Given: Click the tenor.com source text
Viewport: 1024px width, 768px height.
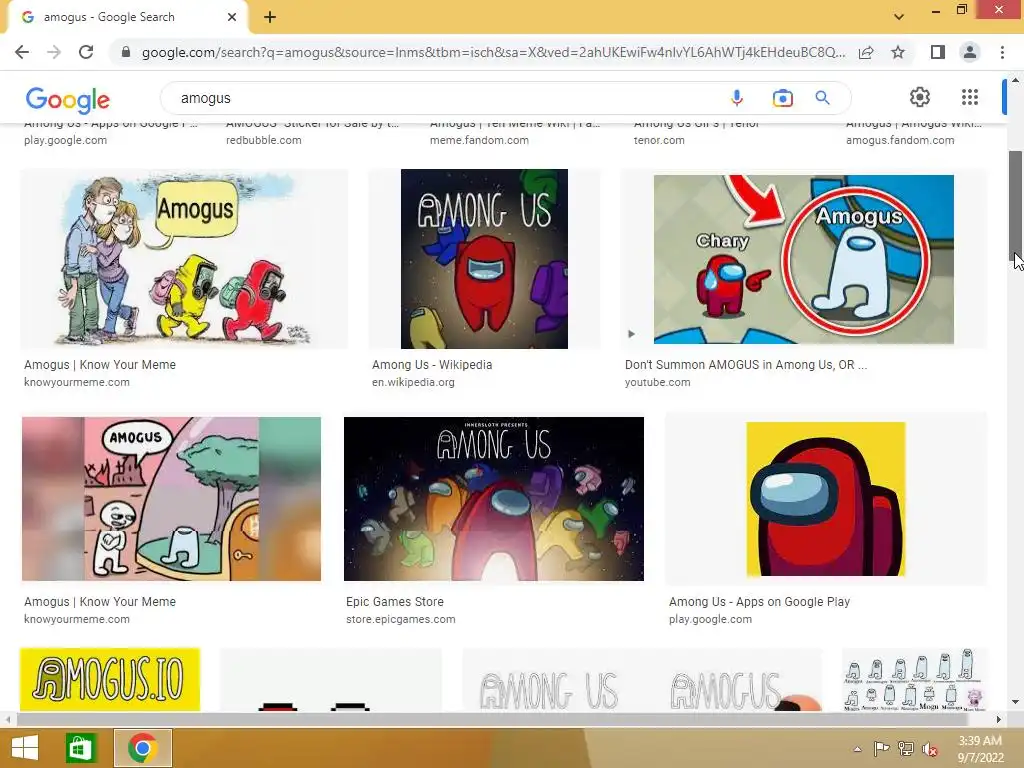Looking at the screenshot, I should [659, 140].
